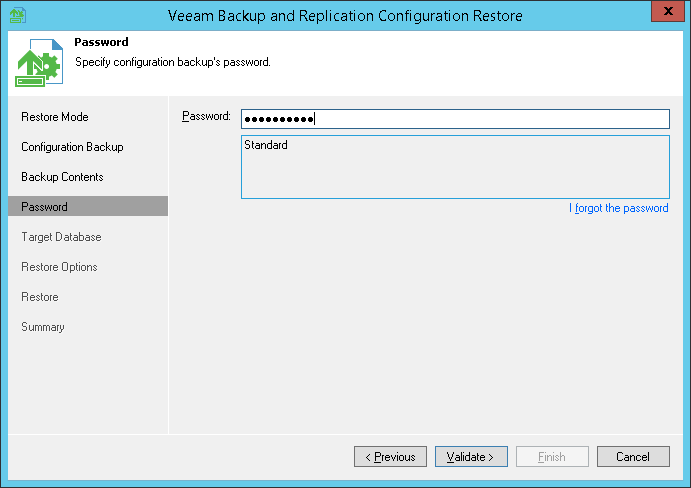Screen dimensions: 691x488
Task: Select the Target Database step
Action: [61, 237]
